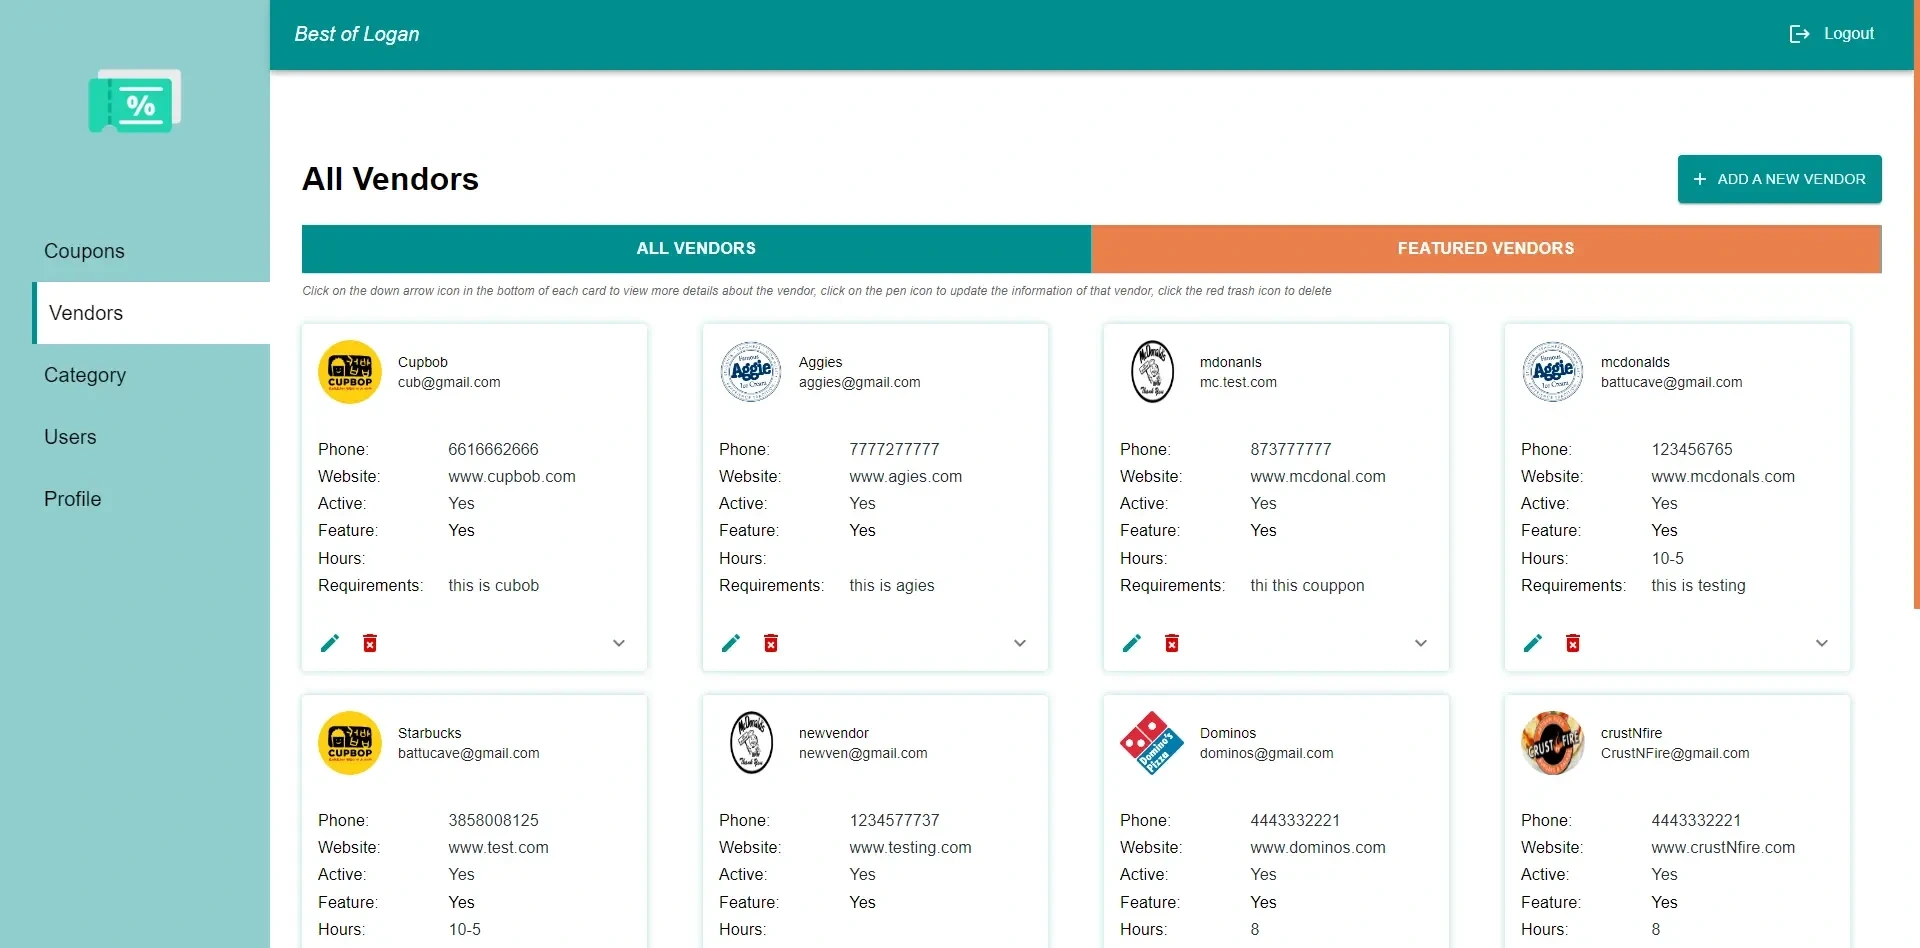Click mdonanls website www.mcdonal.com
The height and width of the screenshot is (948, 1920).
point(1318,477)
